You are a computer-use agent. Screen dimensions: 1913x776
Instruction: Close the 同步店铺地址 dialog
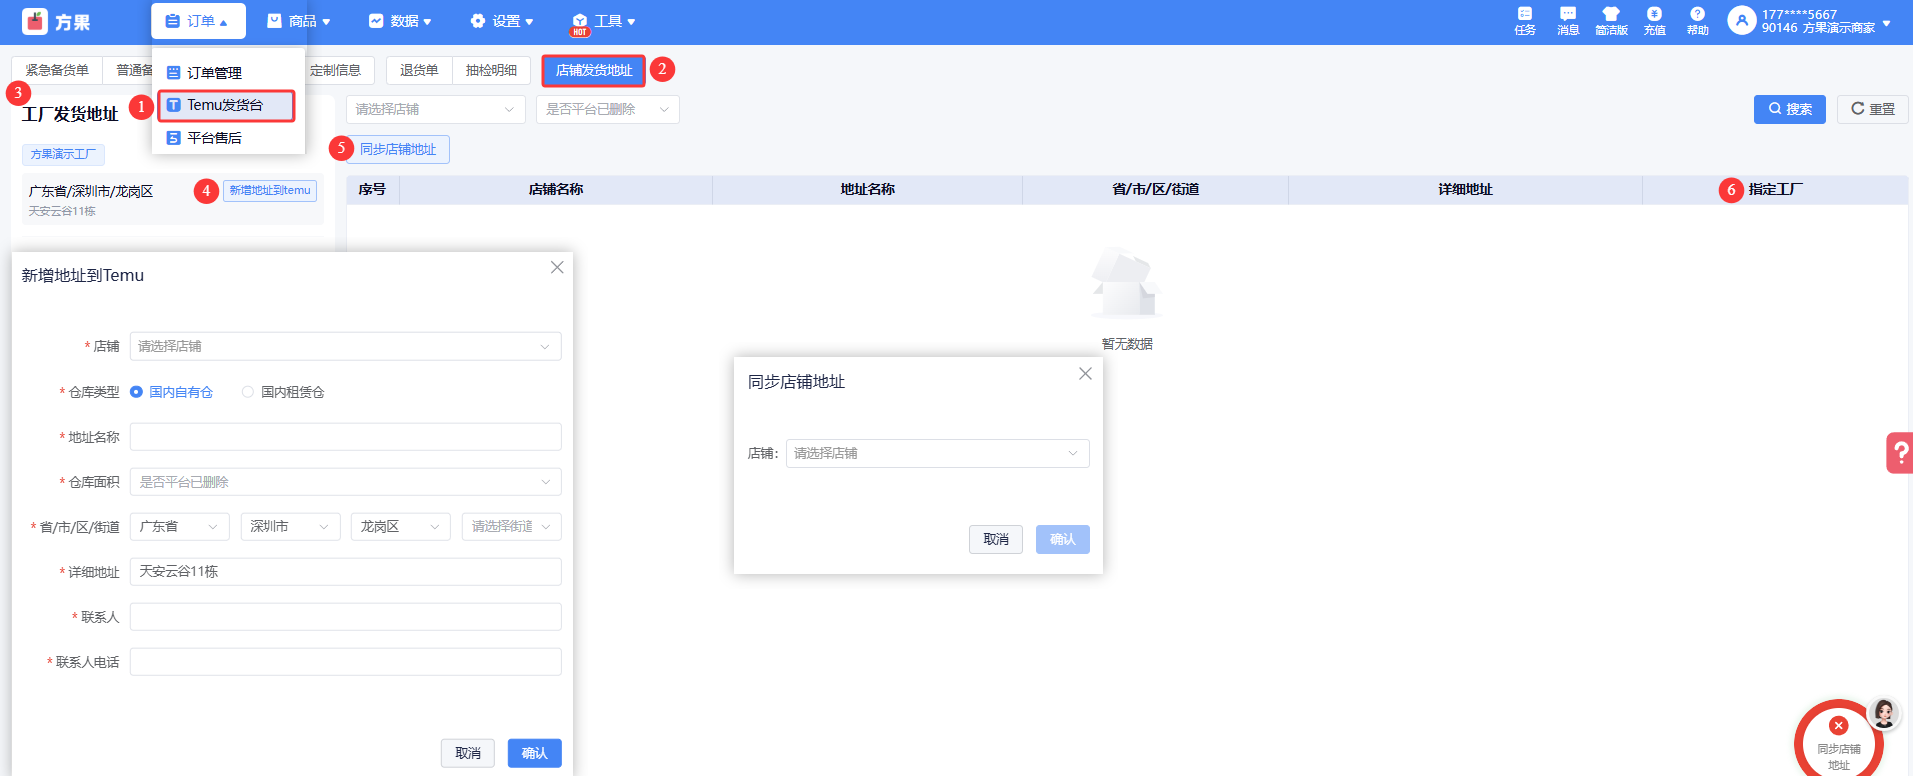(x=1085, y=373)
